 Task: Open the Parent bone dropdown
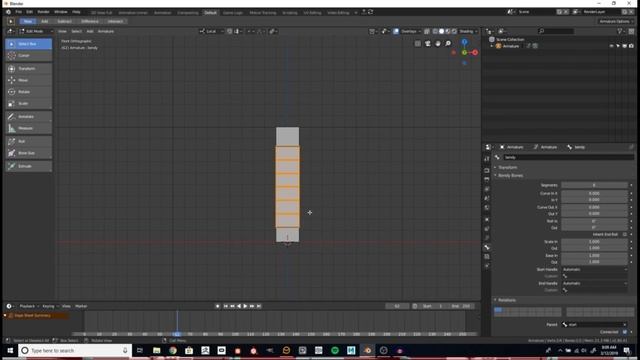click(x=594, y=325)
